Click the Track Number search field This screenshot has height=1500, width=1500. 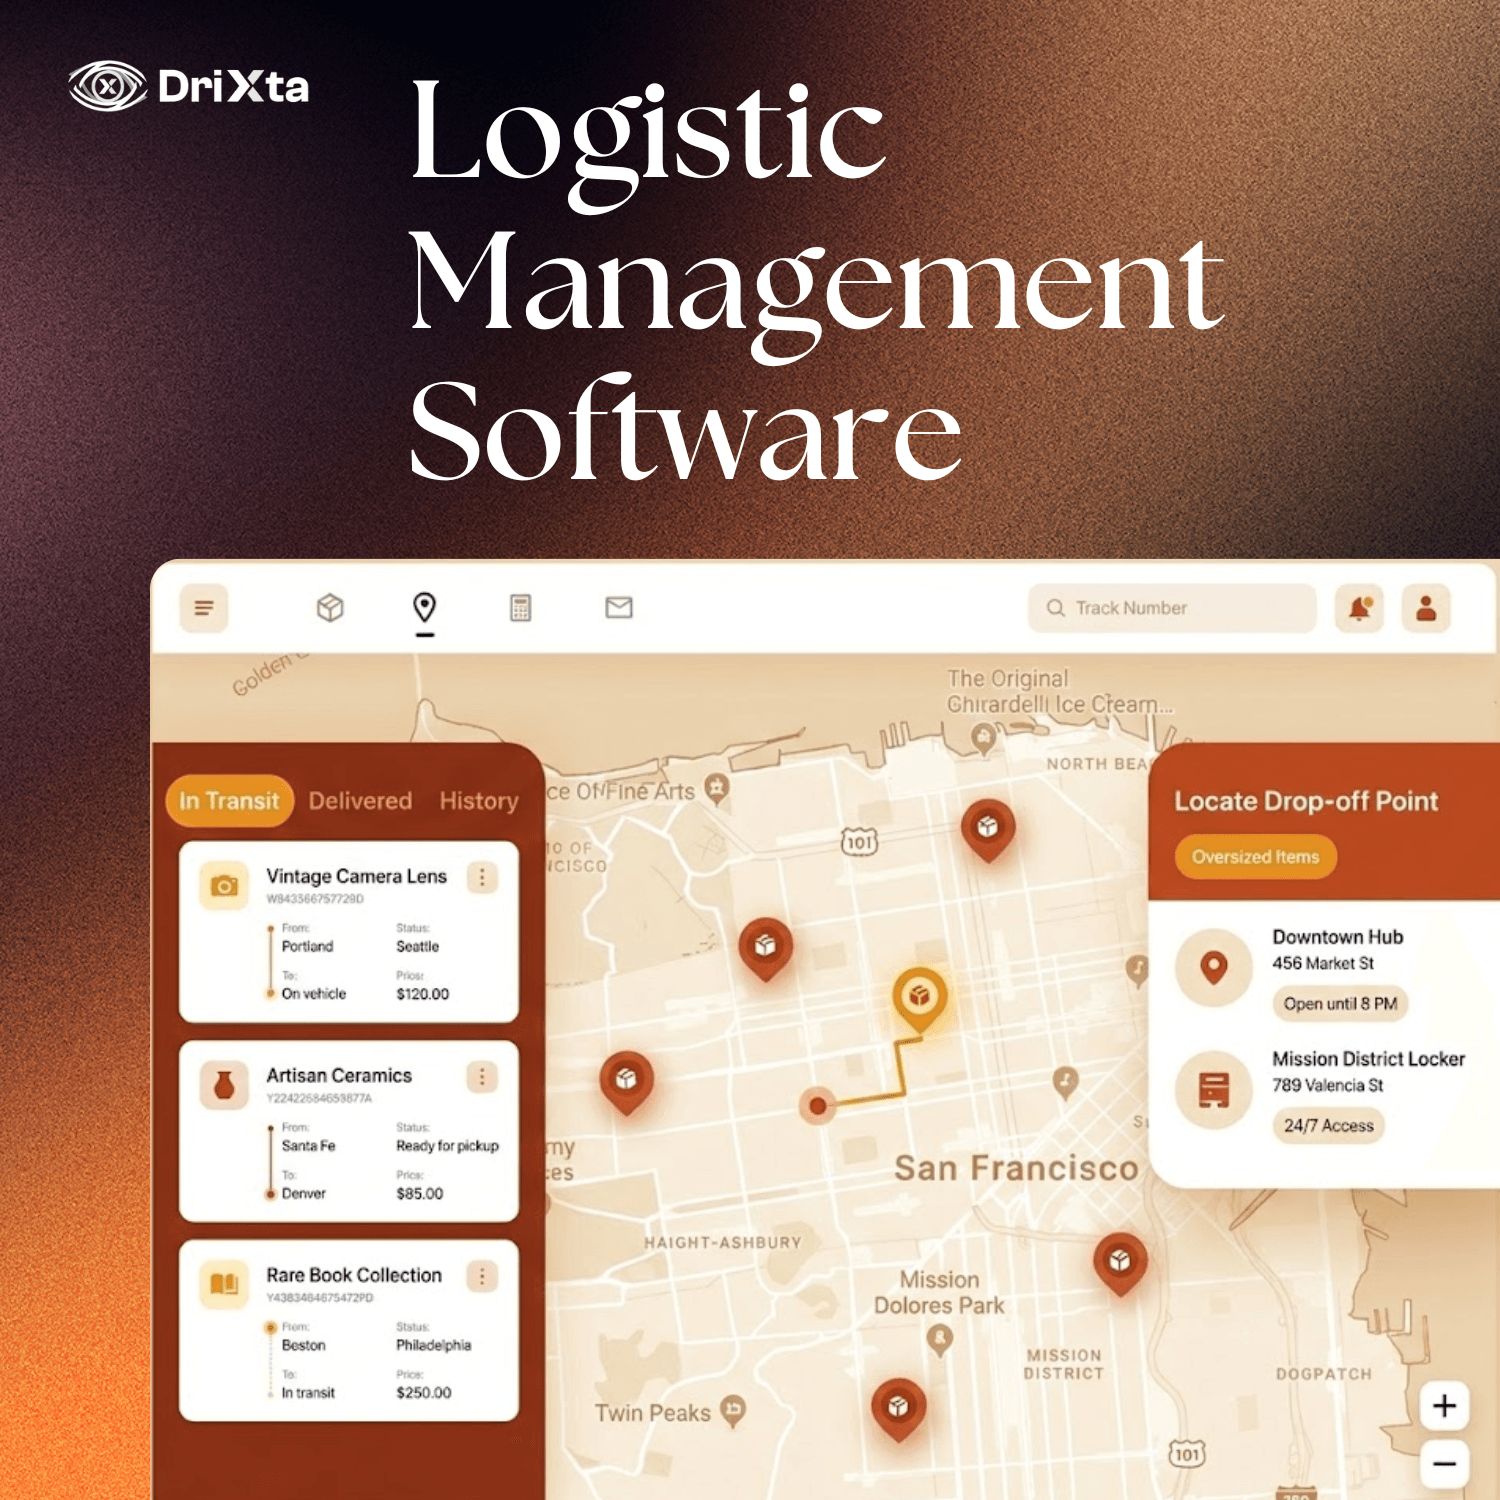click(x=1172, y=608)
